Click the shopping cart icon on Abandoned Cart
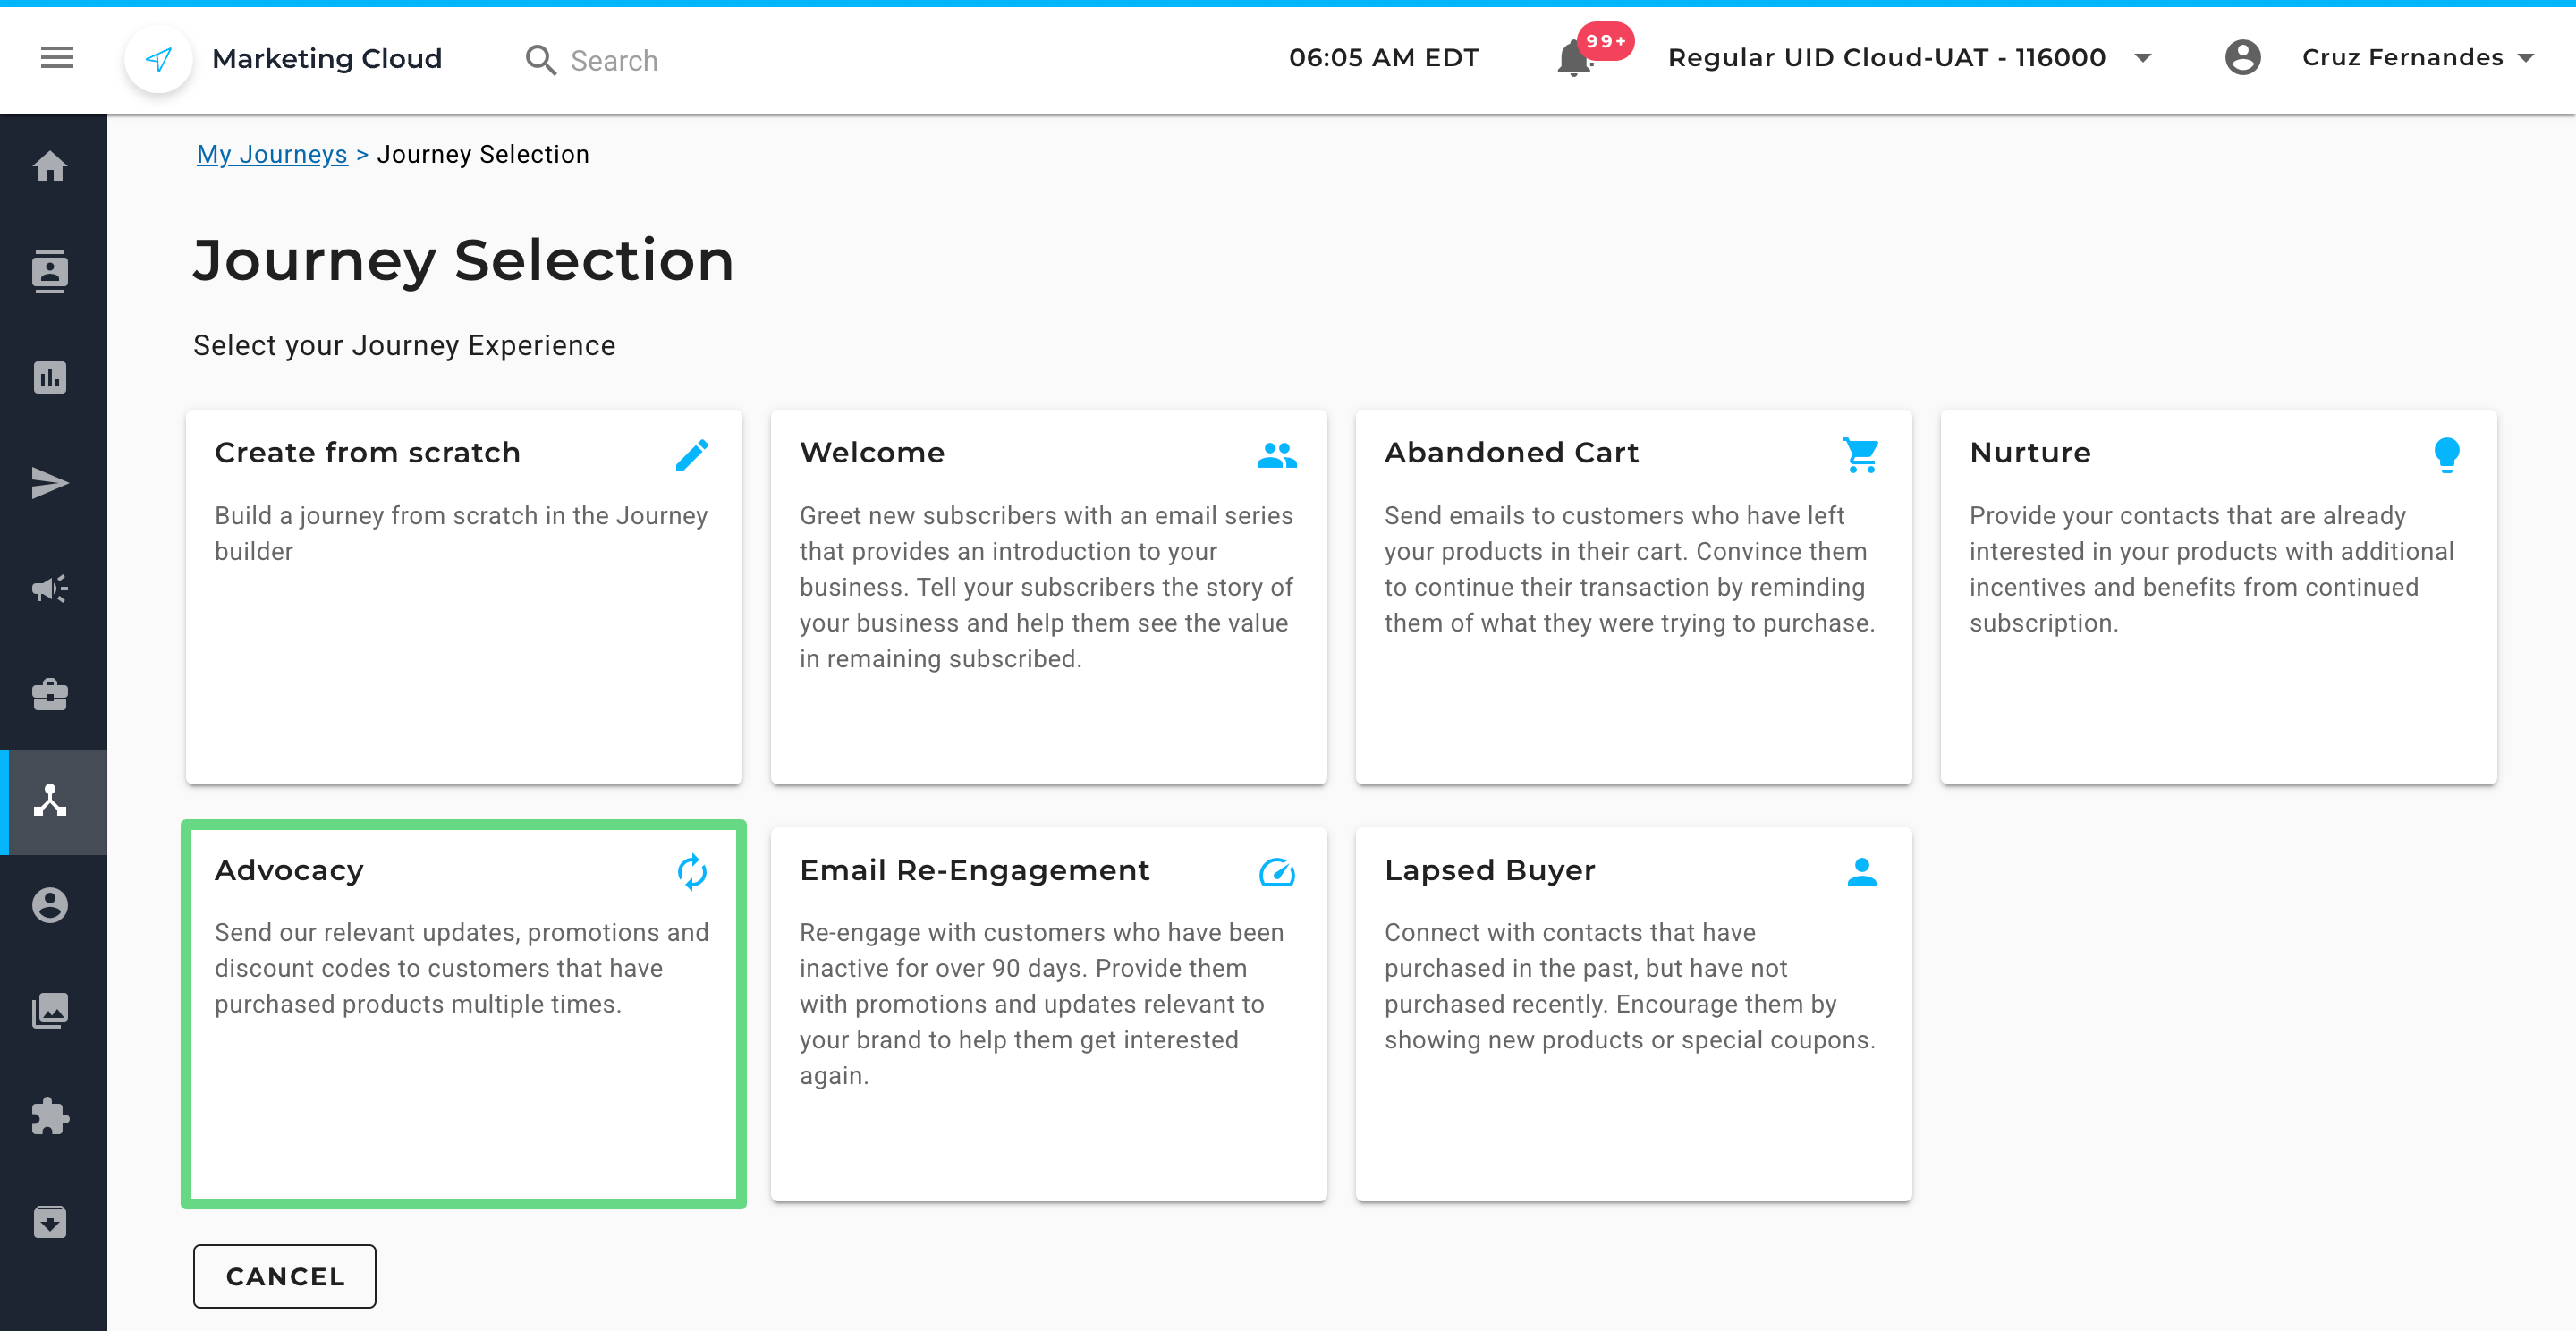Screen dimensions: 2576x1331 [x=1861, y=455]
